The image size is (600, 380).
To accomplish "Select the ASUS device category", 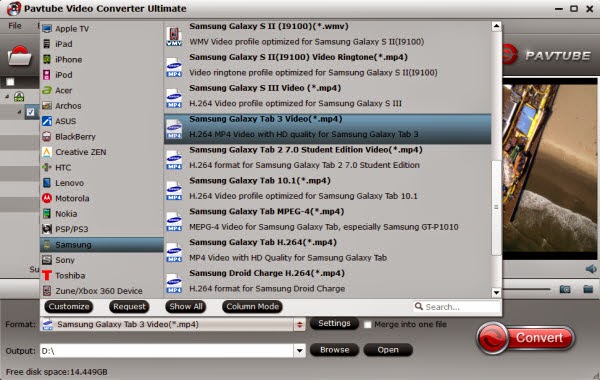I will click(x=102, y=121).
